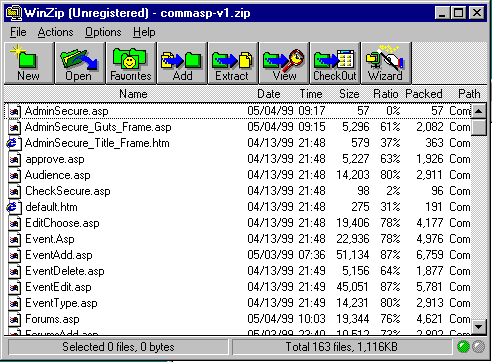This screenshot has height=362, width=492.
Task: Select the EventDelete.asp file name
Action: coord(65,271)
